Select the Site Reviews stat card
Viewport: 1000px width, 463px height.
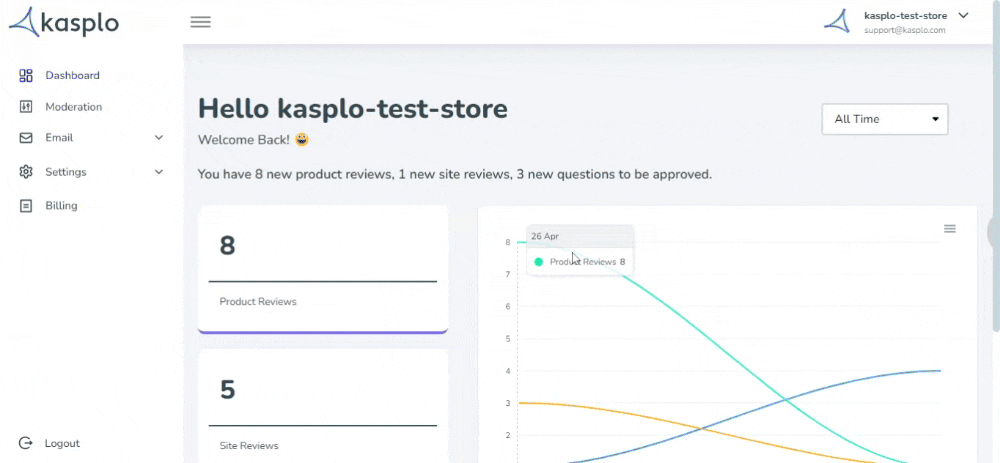pos(323,406)
